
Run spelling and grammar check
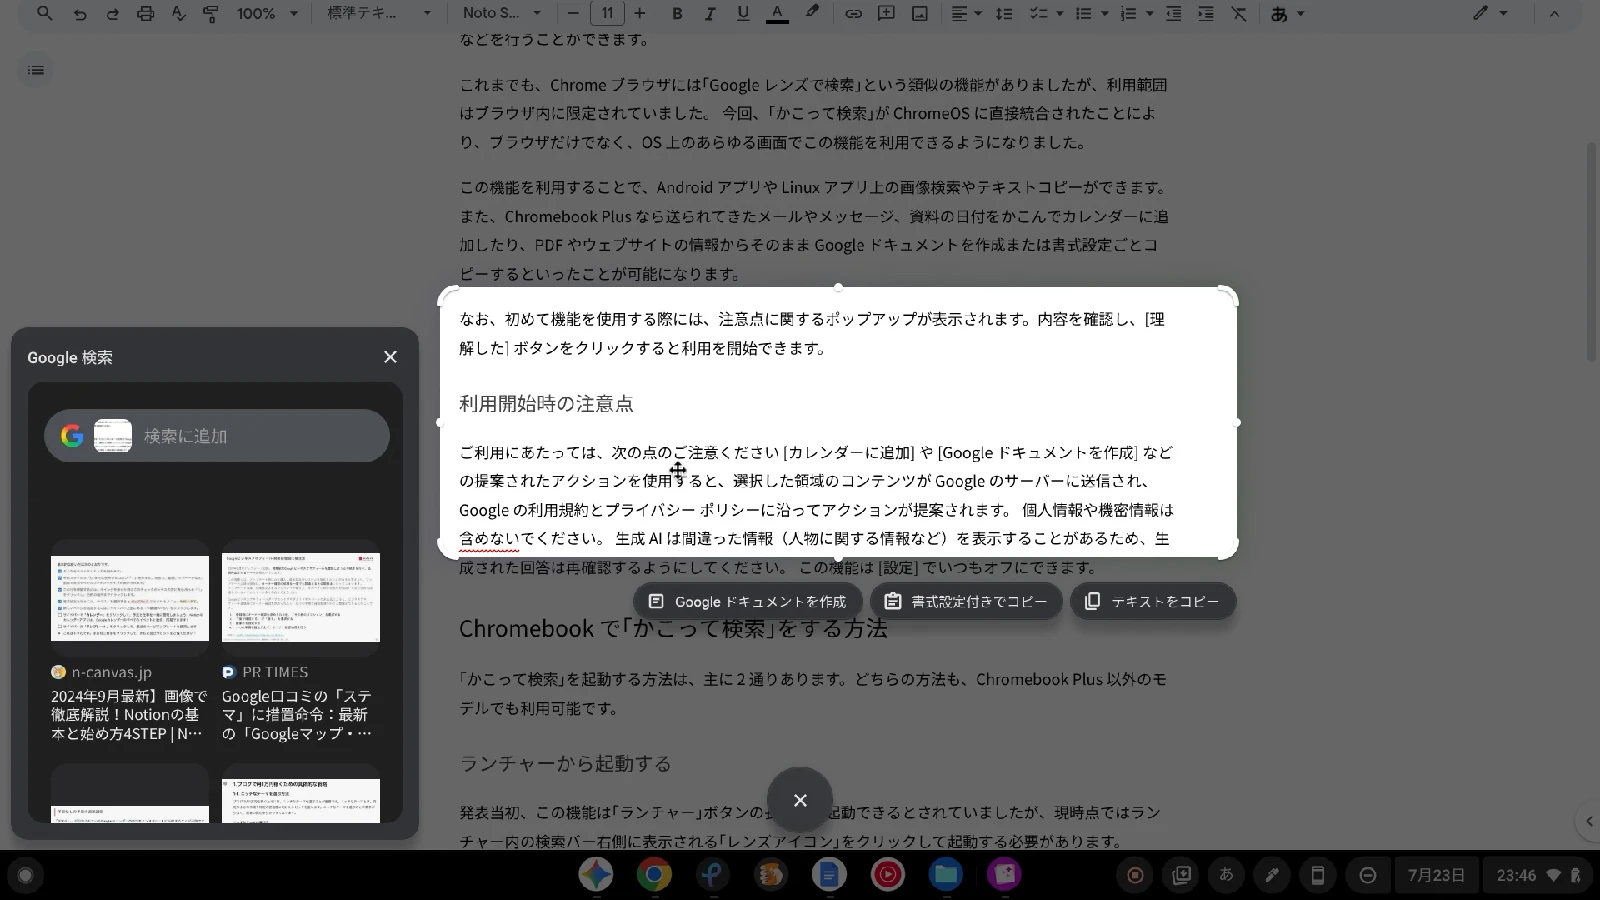pyautogui.click(x=178, y=13)
